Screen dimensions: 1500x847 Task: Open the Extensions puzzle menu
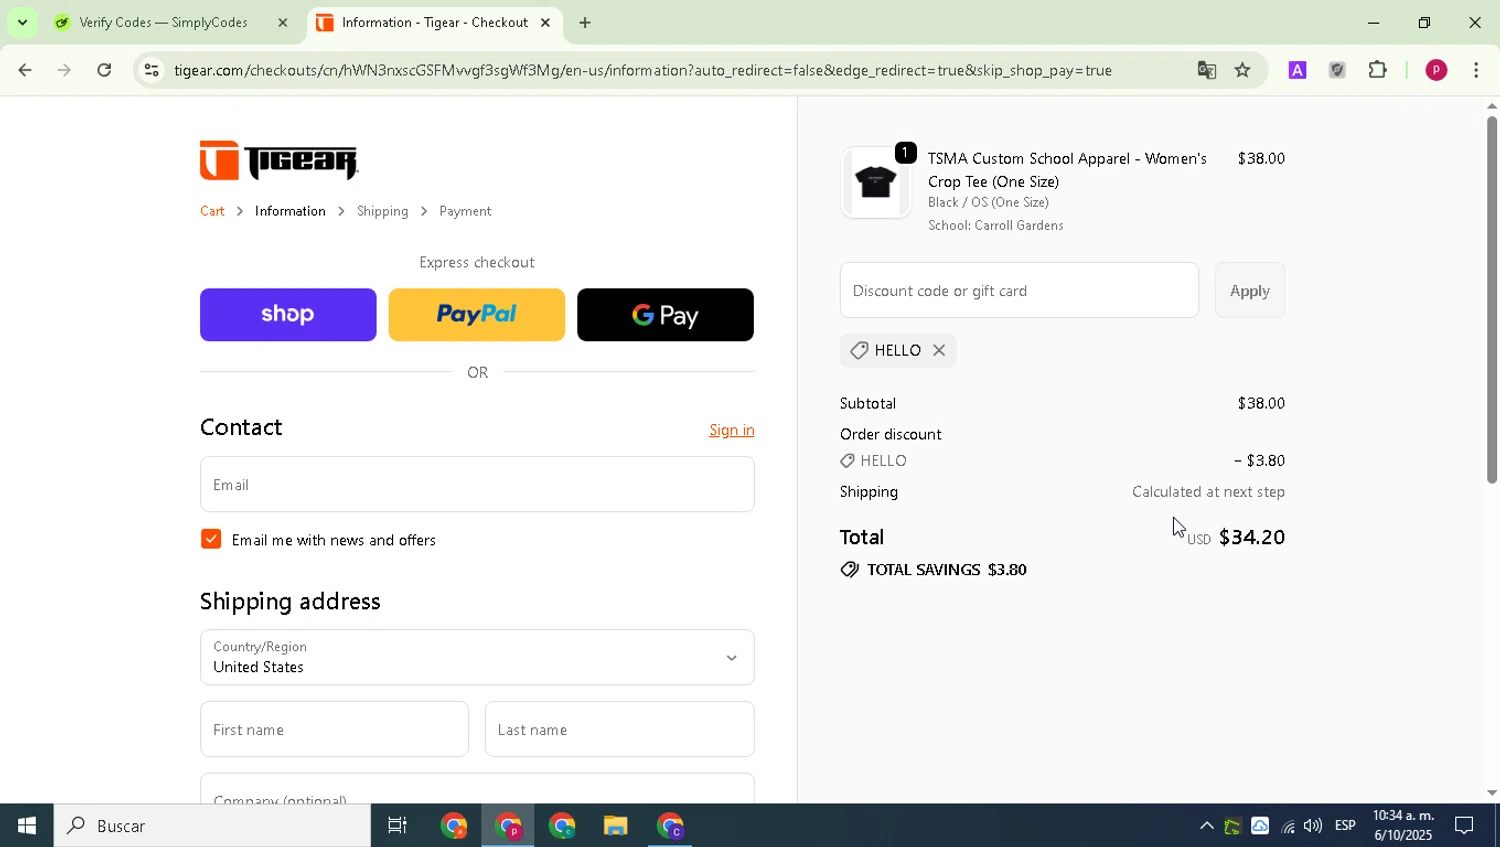pyautogui.click(x=1377, y=70)
